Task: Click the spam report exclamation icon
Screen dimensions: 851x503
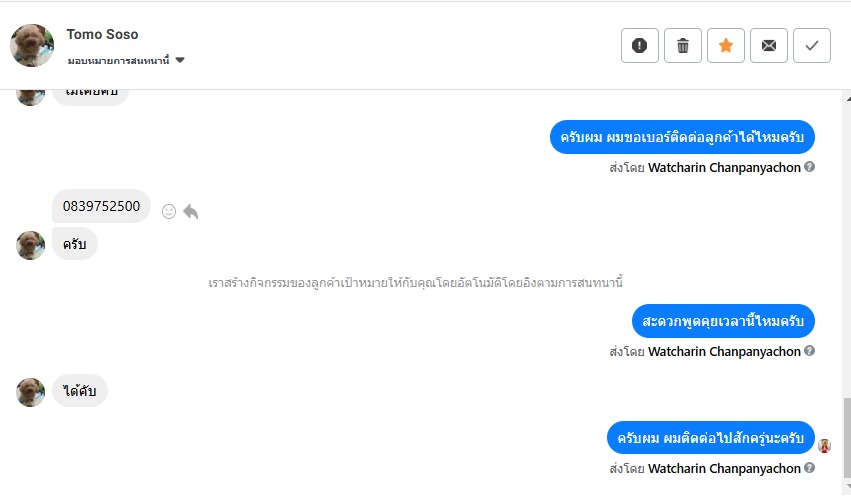Action: click(640, 45)
